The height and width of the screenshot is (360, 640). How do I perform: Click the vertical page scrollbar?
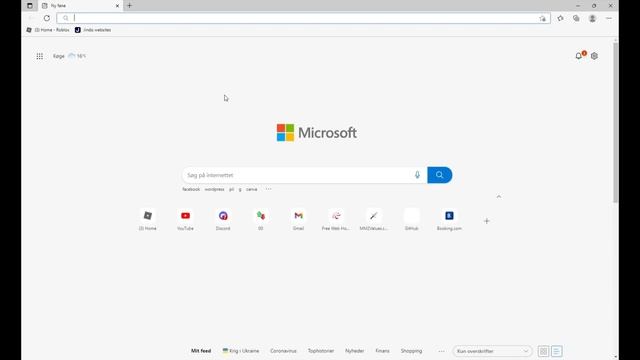pos(616,122)
